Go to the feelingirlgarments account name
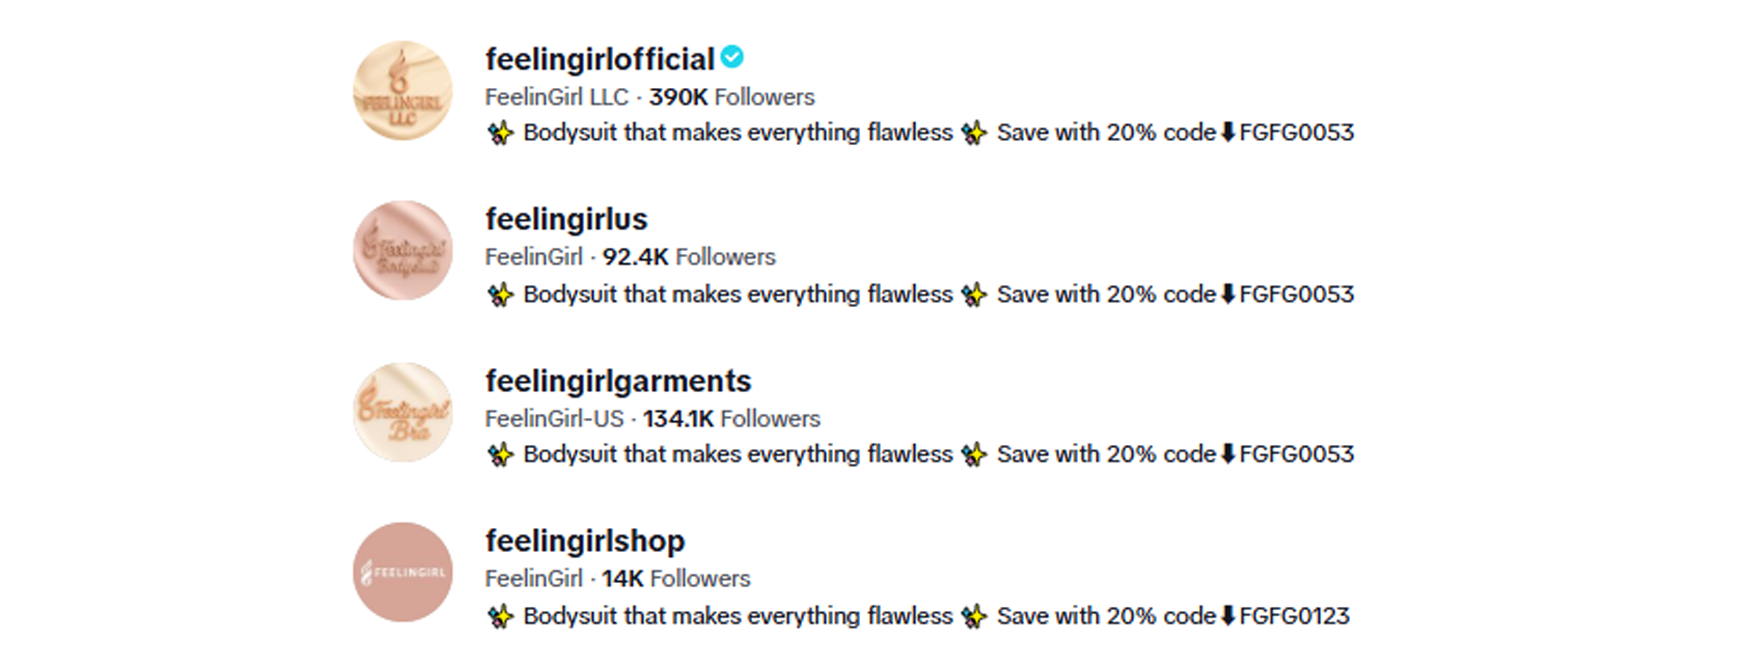Image resolution: width=1743 pixels, height=658 pixels. [x=617, y=381]
